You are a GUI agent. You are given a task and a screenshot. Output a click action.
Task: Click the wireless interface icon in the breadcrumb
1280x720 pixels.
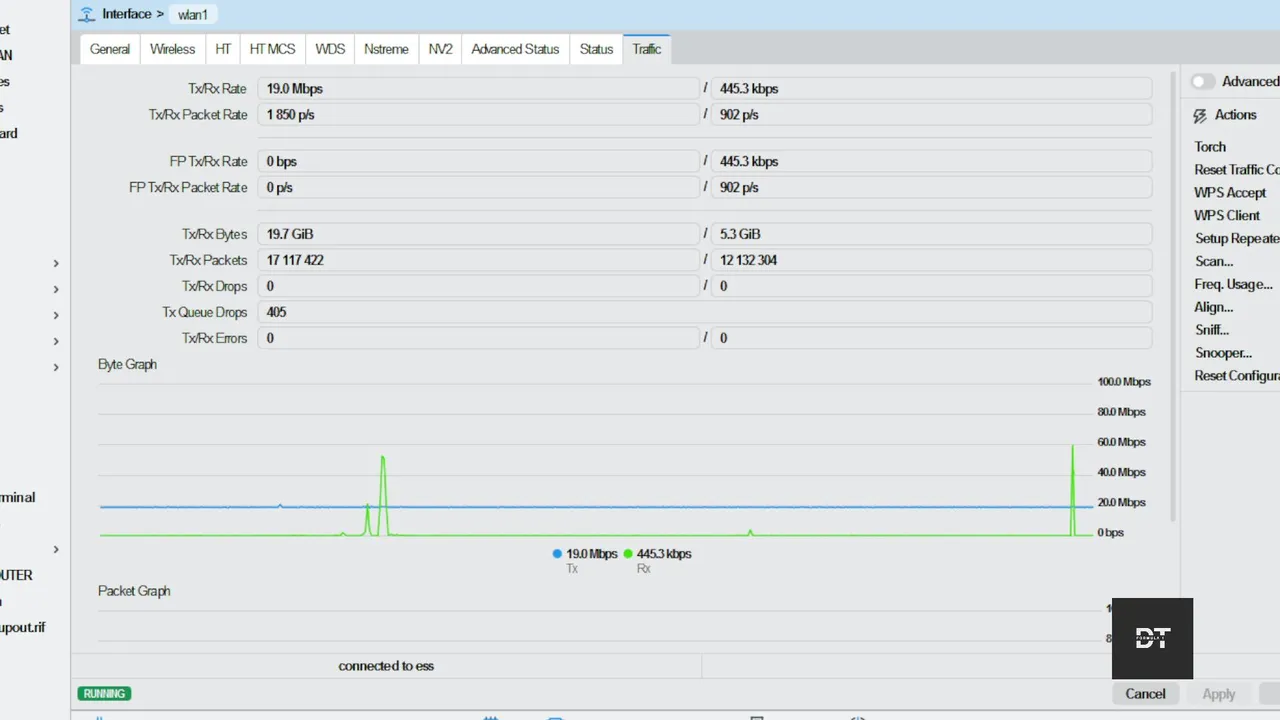[87, 14]
